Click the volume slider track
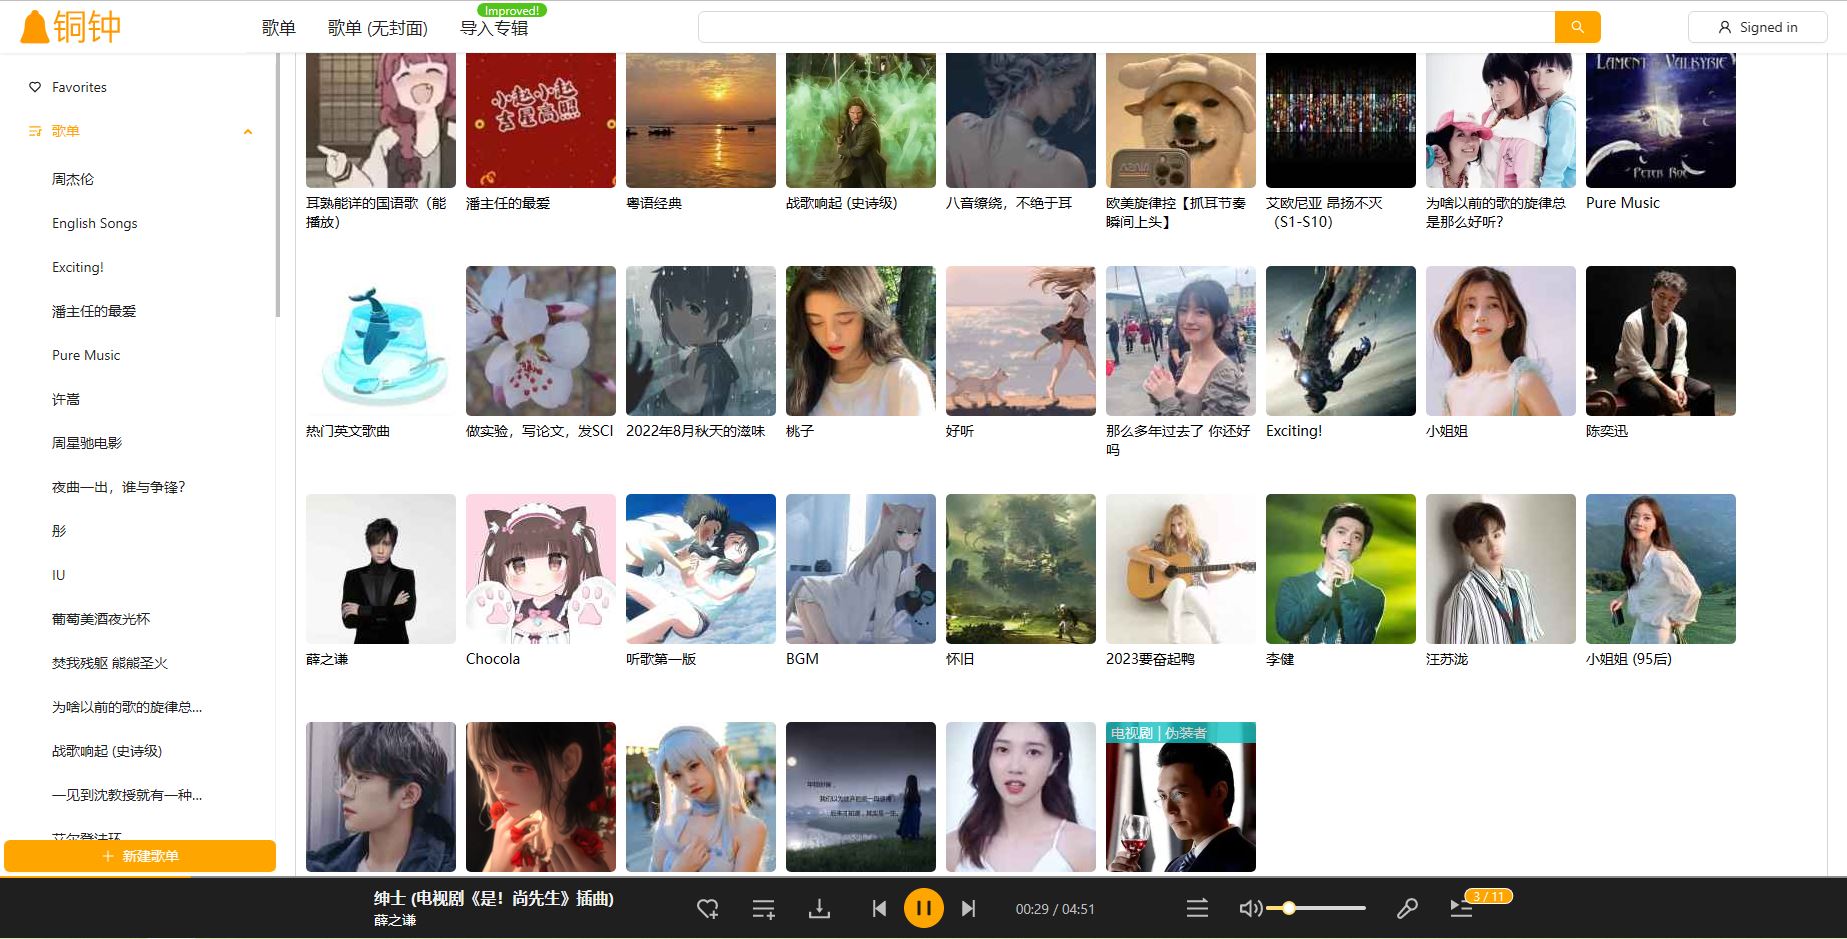Screen dimensions: 1847x939 pos(1330,908)
